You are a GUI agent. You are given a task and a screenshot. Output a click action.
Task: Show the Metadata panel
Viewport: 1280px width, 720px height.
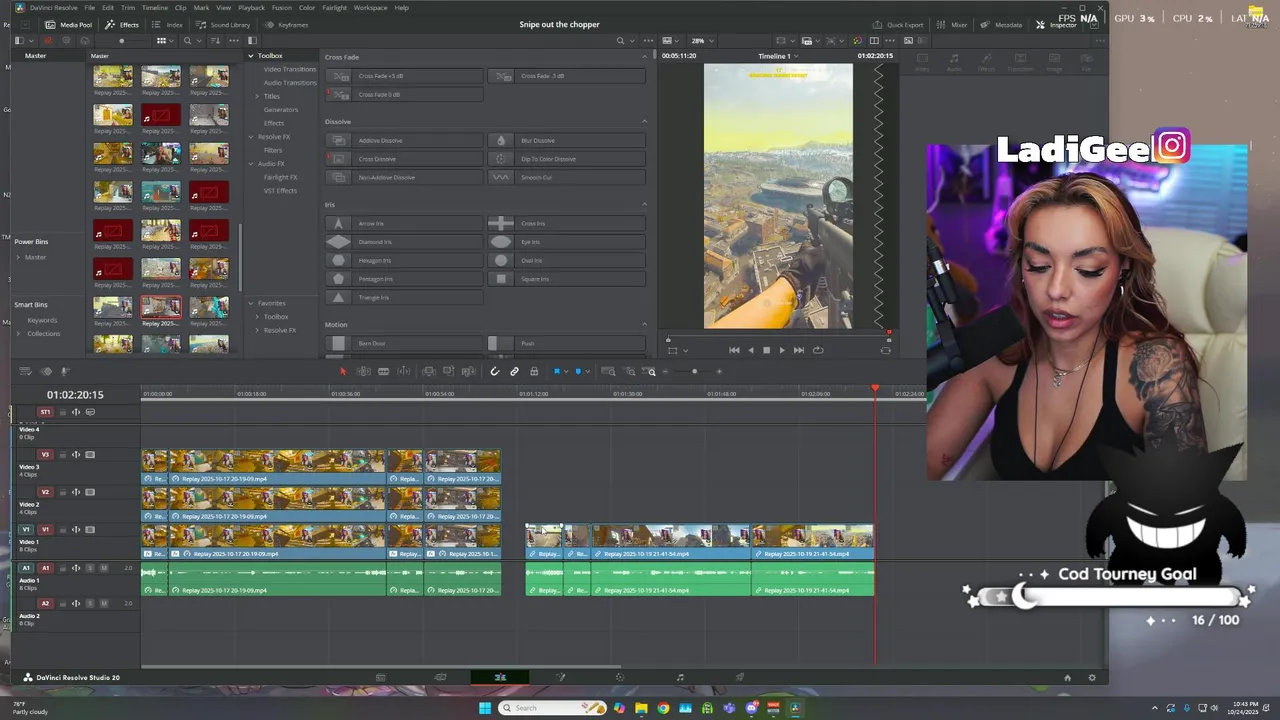[x=1002, y=24]
